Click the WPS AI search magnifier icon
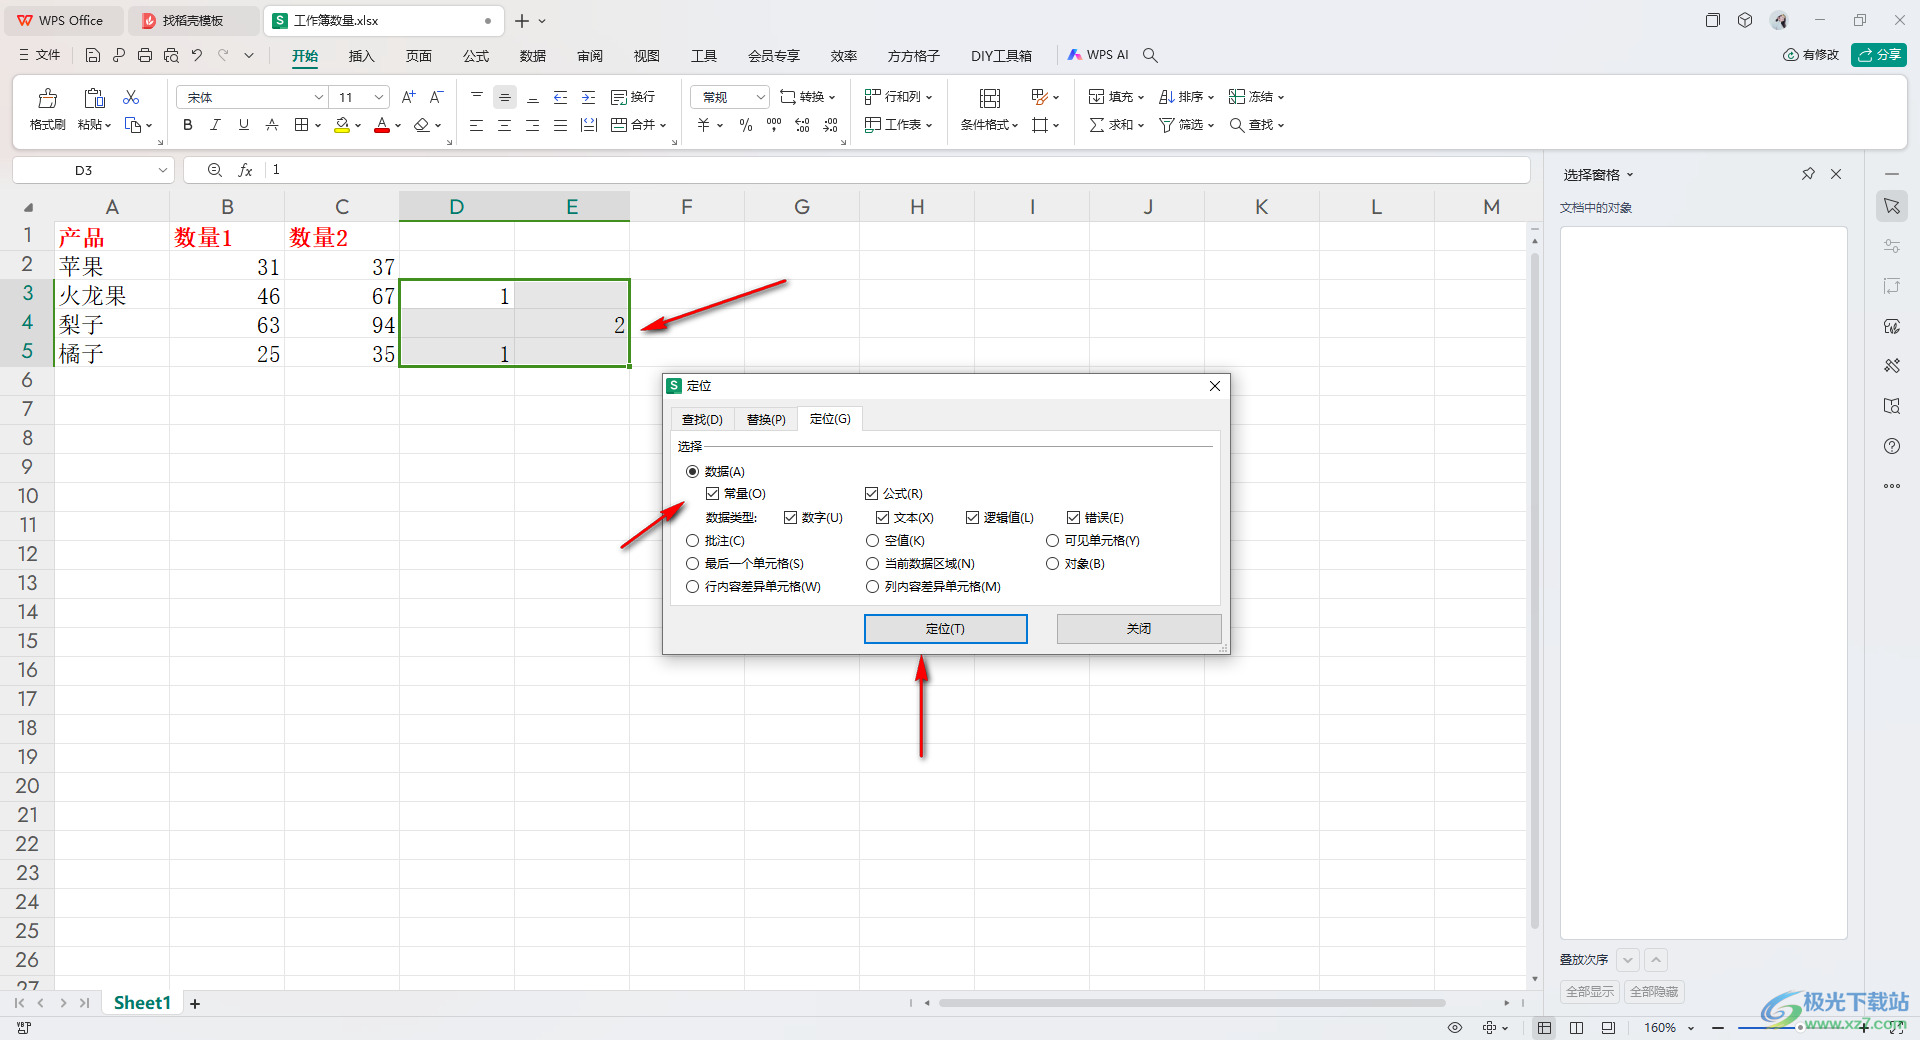Image resolution: width=1920 pixels, height=1040 pixels. tap(1151, 55)
